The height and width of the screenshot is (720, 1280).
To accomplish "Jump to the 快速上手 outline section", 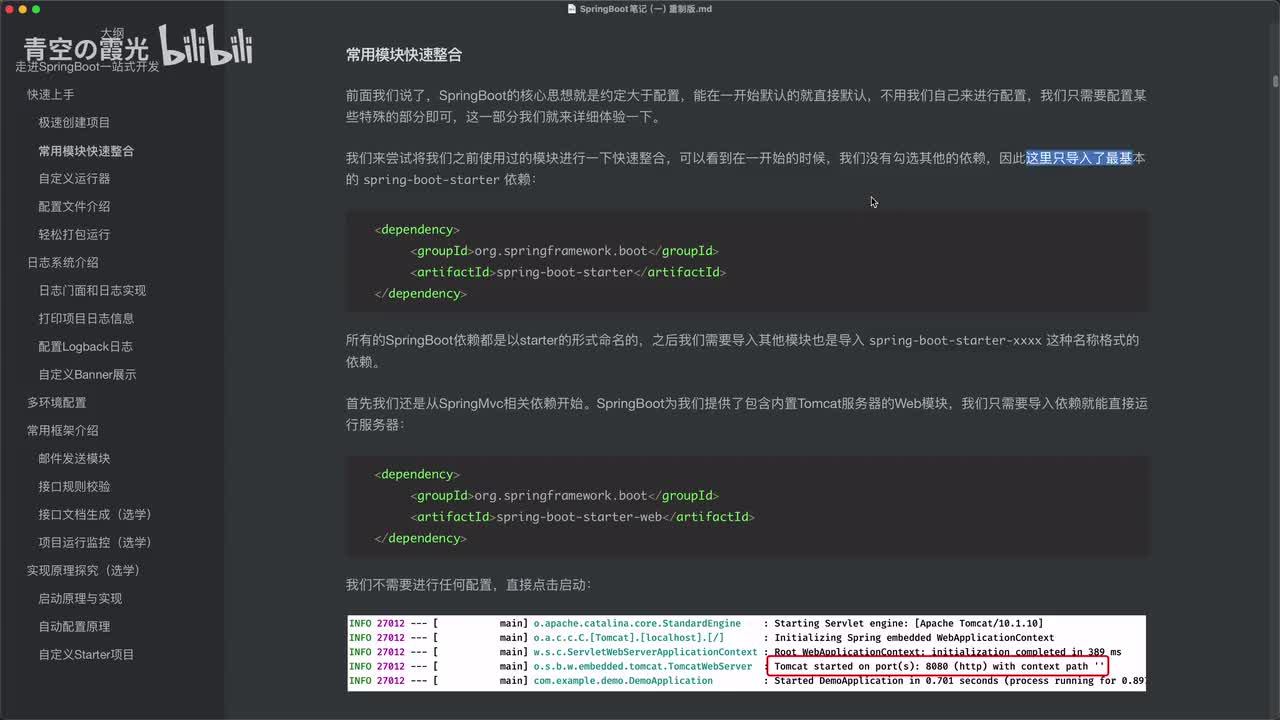I will click(51, 95).
